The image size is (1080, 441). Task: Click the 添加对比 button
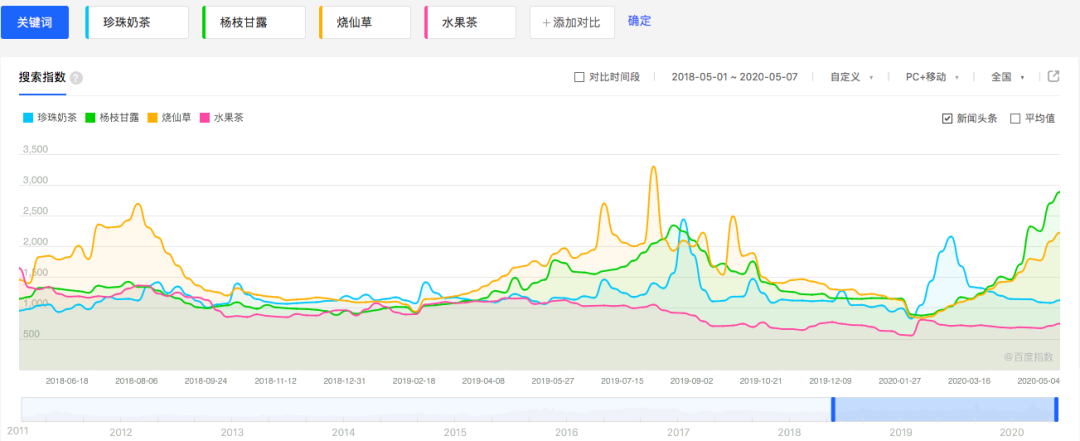coord(571,22)
